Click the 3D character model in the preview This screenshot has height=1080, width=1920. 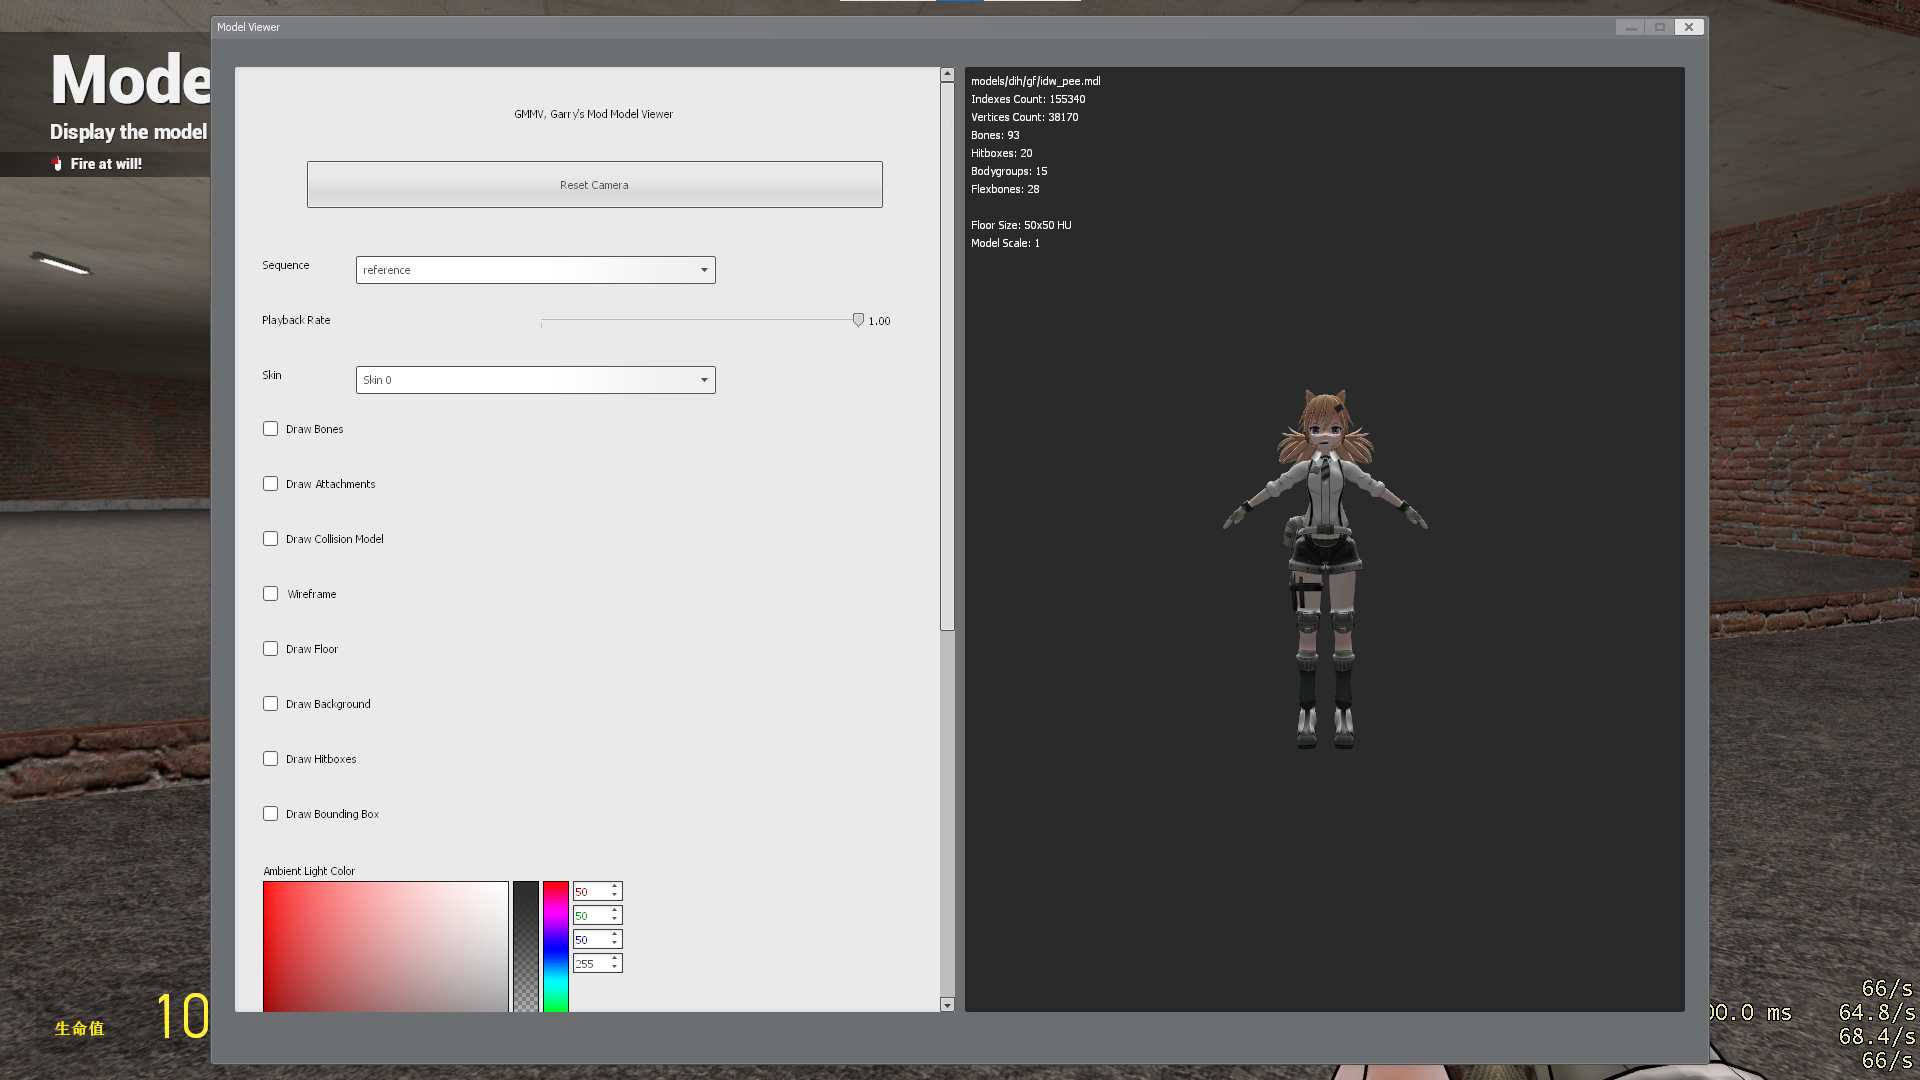[1325, 568]
